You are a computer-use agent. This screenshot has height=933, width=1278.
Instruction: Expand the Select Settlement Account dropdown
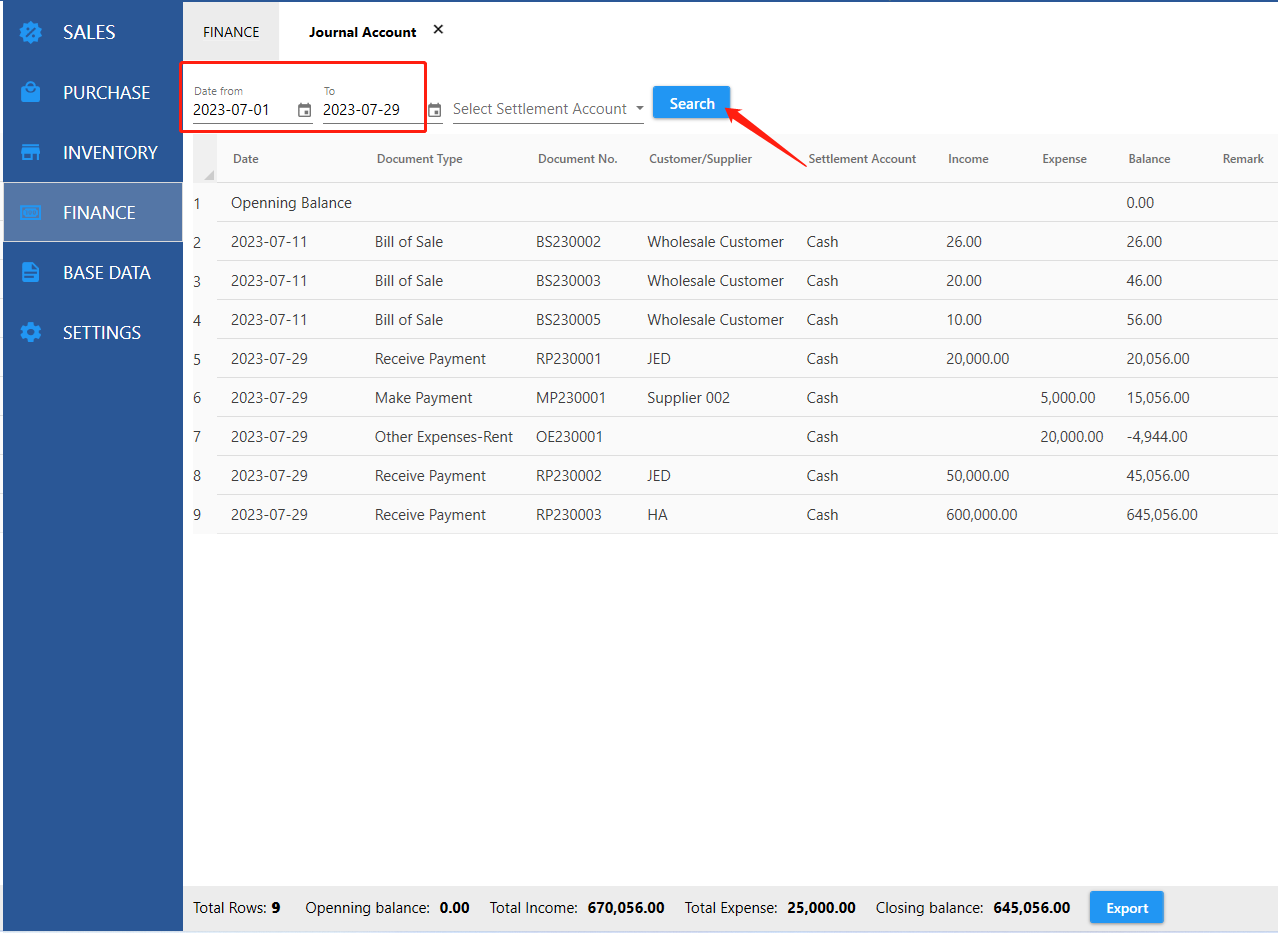point(639,109)
